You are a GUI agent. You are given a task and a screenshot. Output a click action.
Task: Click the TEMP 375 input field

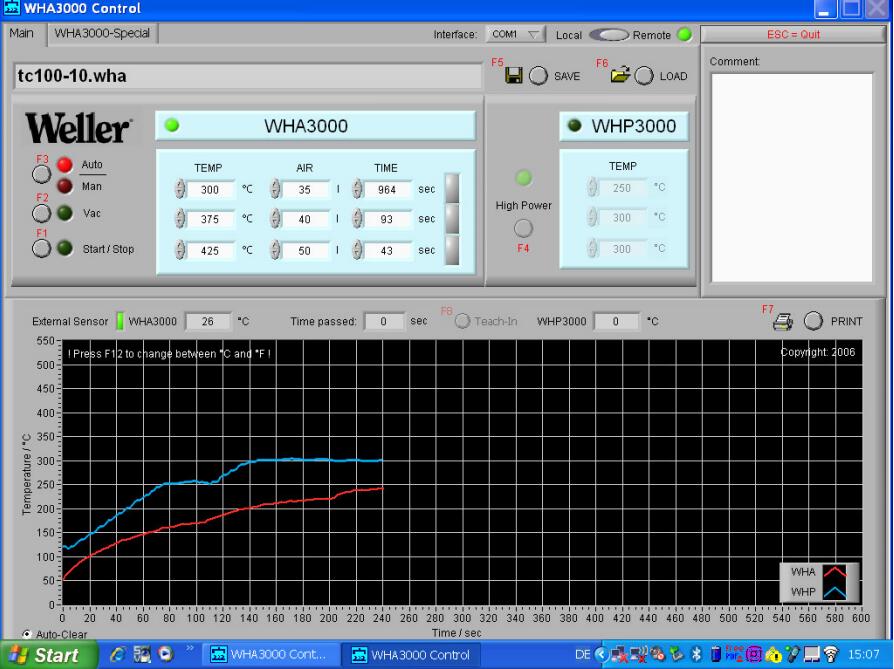[210, 219]
